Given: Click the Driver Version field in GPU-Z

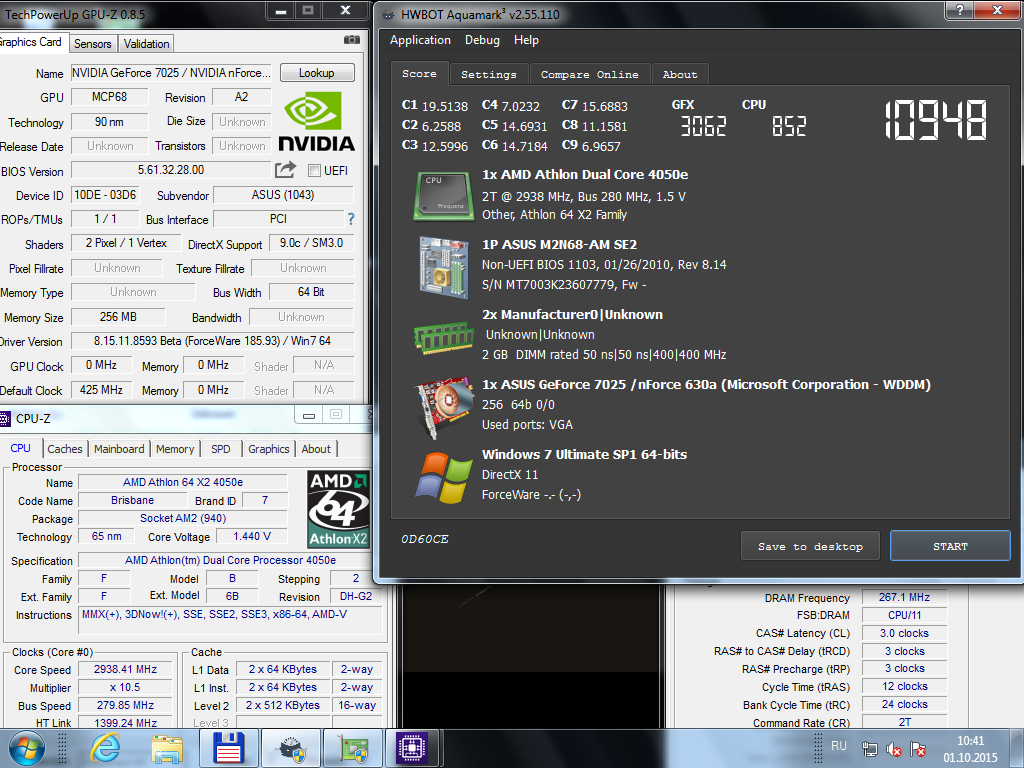Looking at the screenshot, I should 212,341.
